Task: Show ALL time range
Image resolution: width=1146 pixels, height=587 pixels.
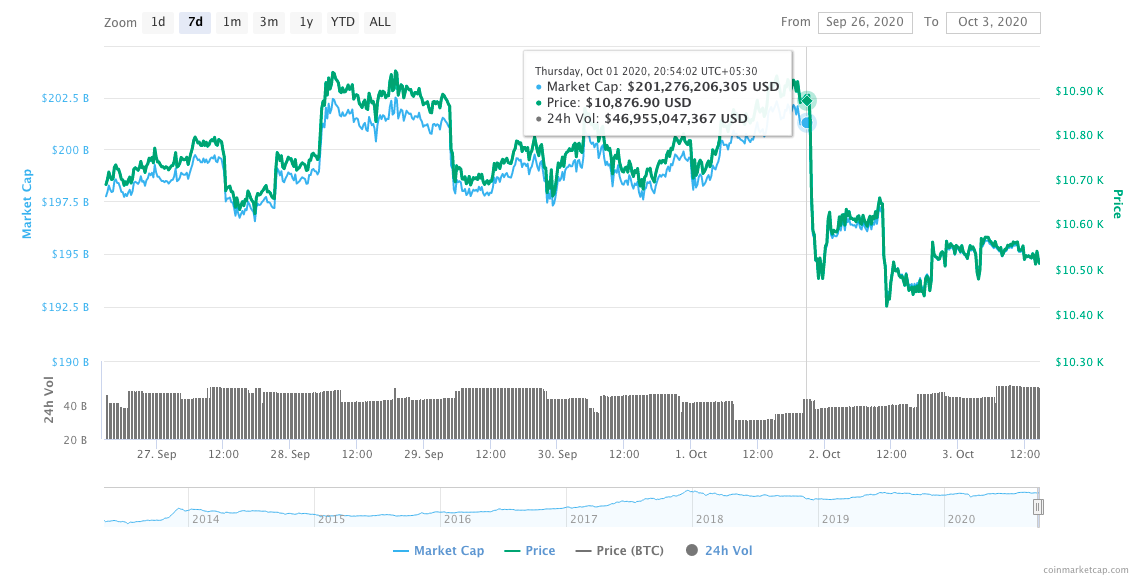Action: tap(380, 22)
